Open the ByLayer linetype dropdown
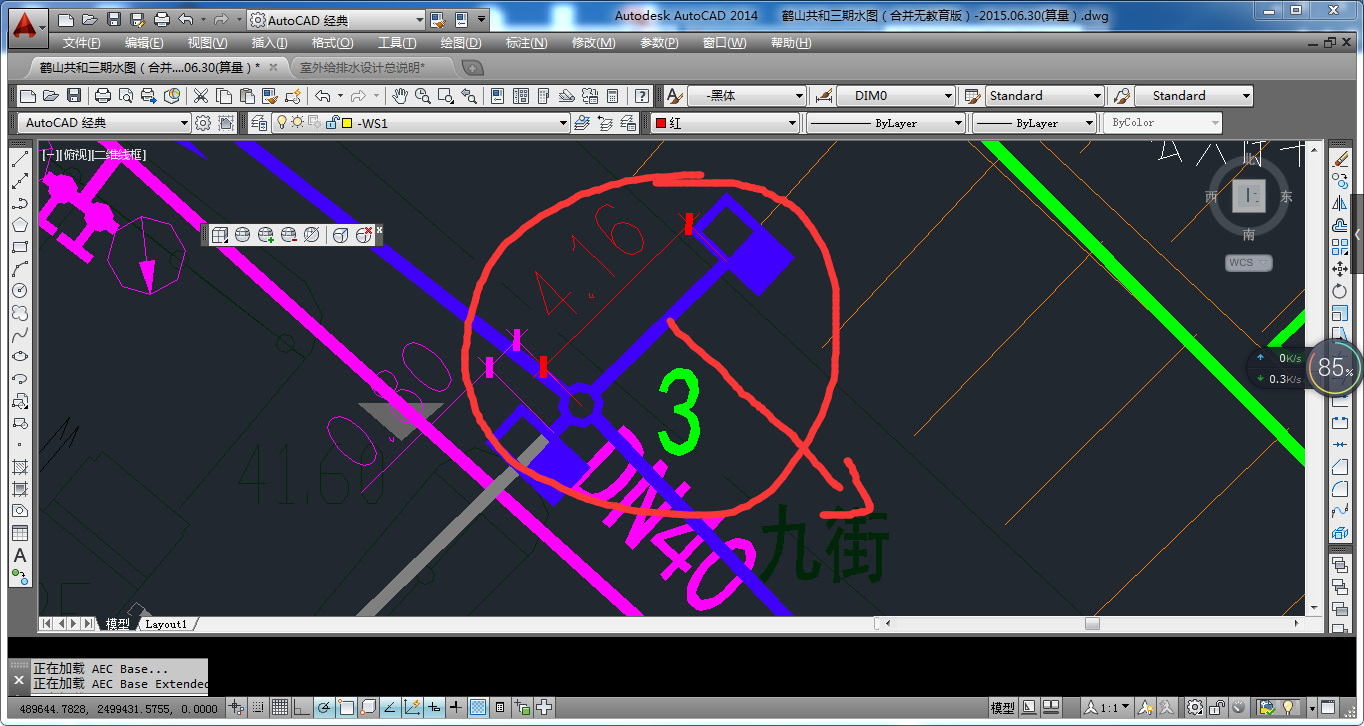 click(x=886, y=123)
